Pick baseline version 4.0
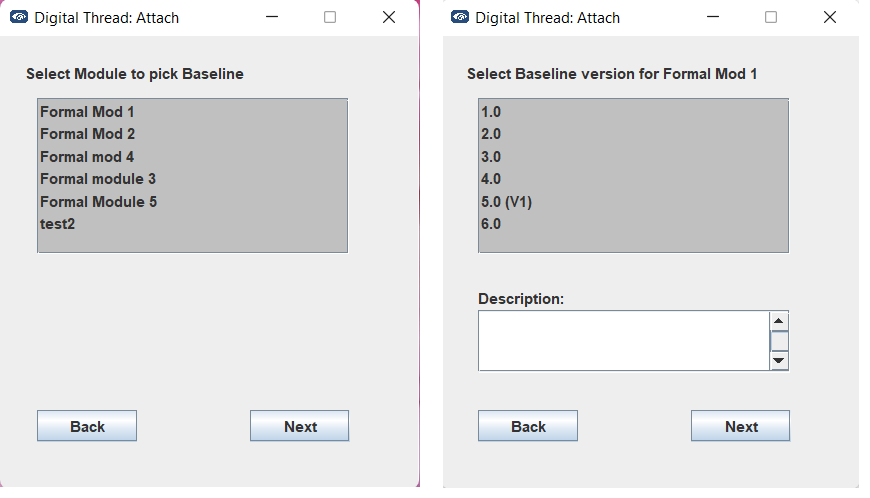This screenshot has height=498, width=870. [491, 179]
